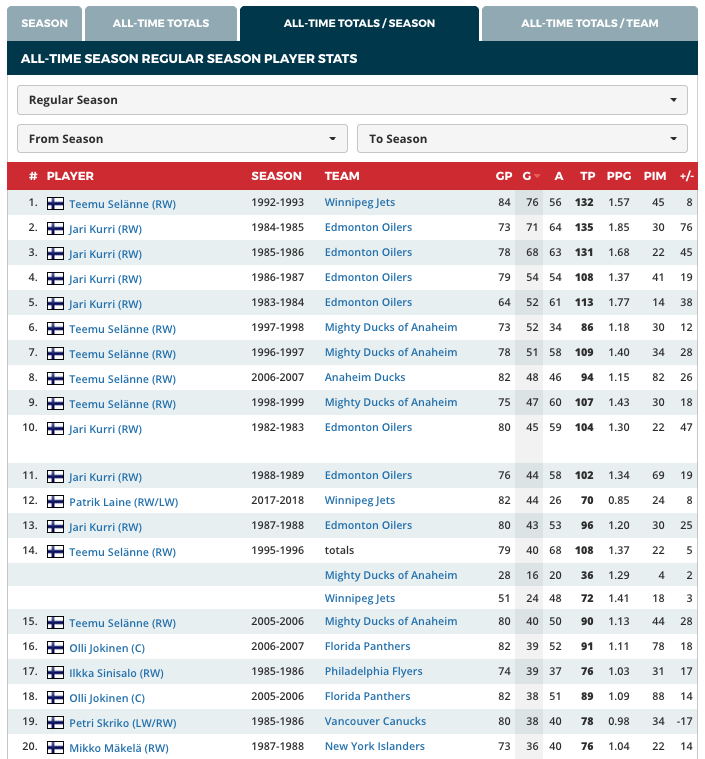Image resolution: width=705 pixels, height=759 pixels.
Task: Open Jari Kurri link for 1985-1986 season
Action: point(106,254)
